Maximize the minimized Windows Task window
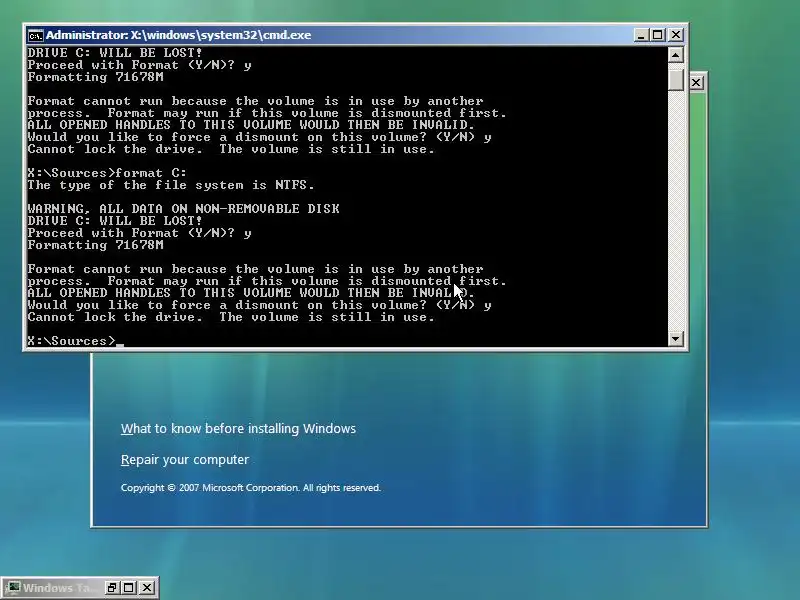 click(x=129, y=588)
